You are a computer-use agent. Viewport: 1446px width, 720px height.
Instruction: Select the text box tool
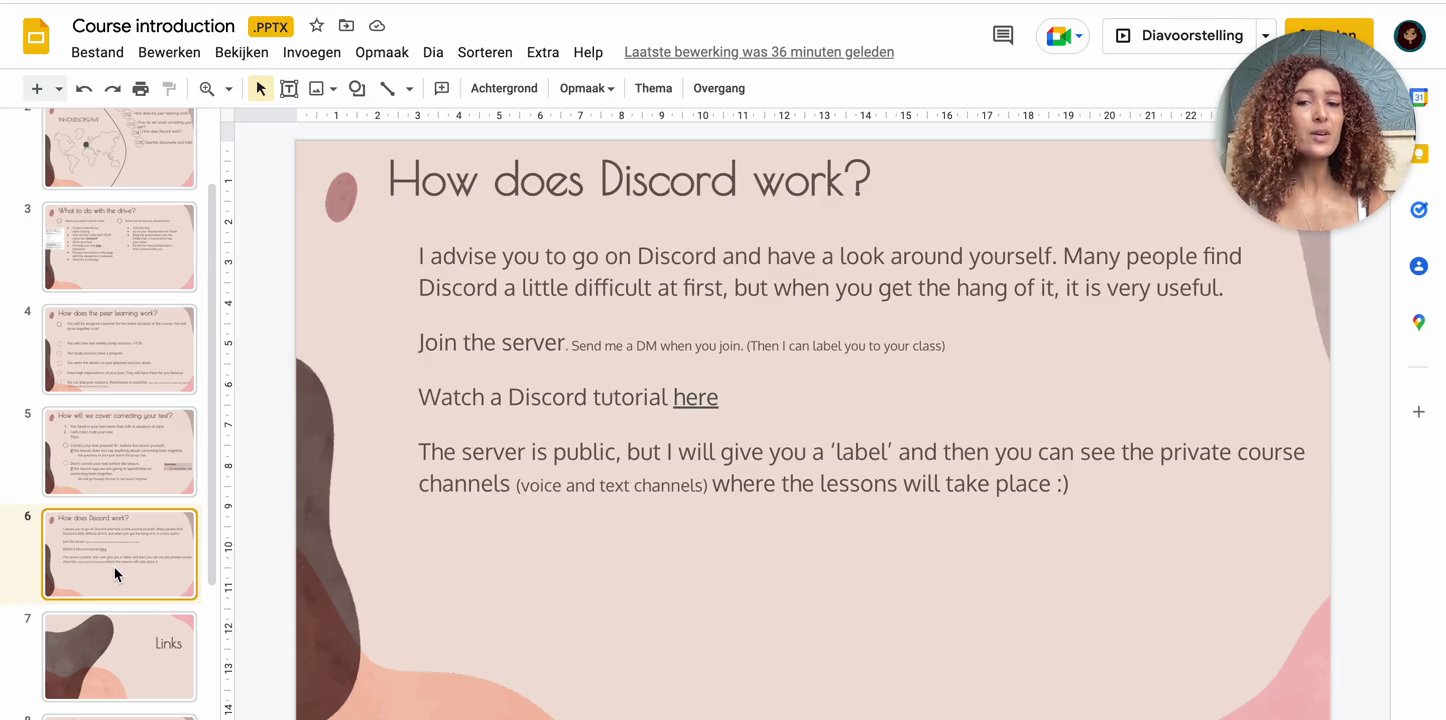289,88
